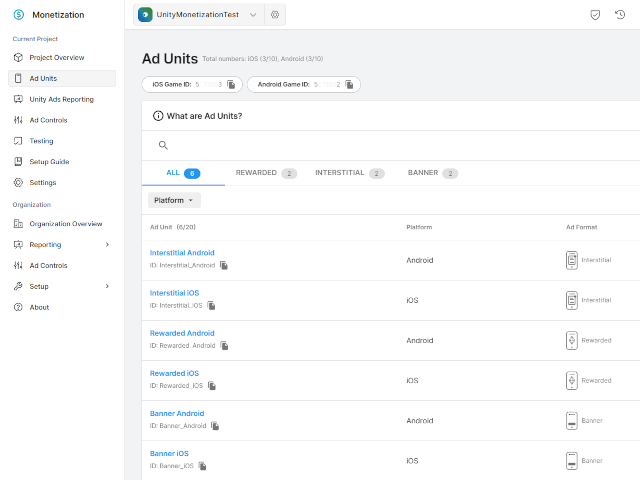Open the Interstitial Android ad unit link
640x480 pixels.
[182, 253]
